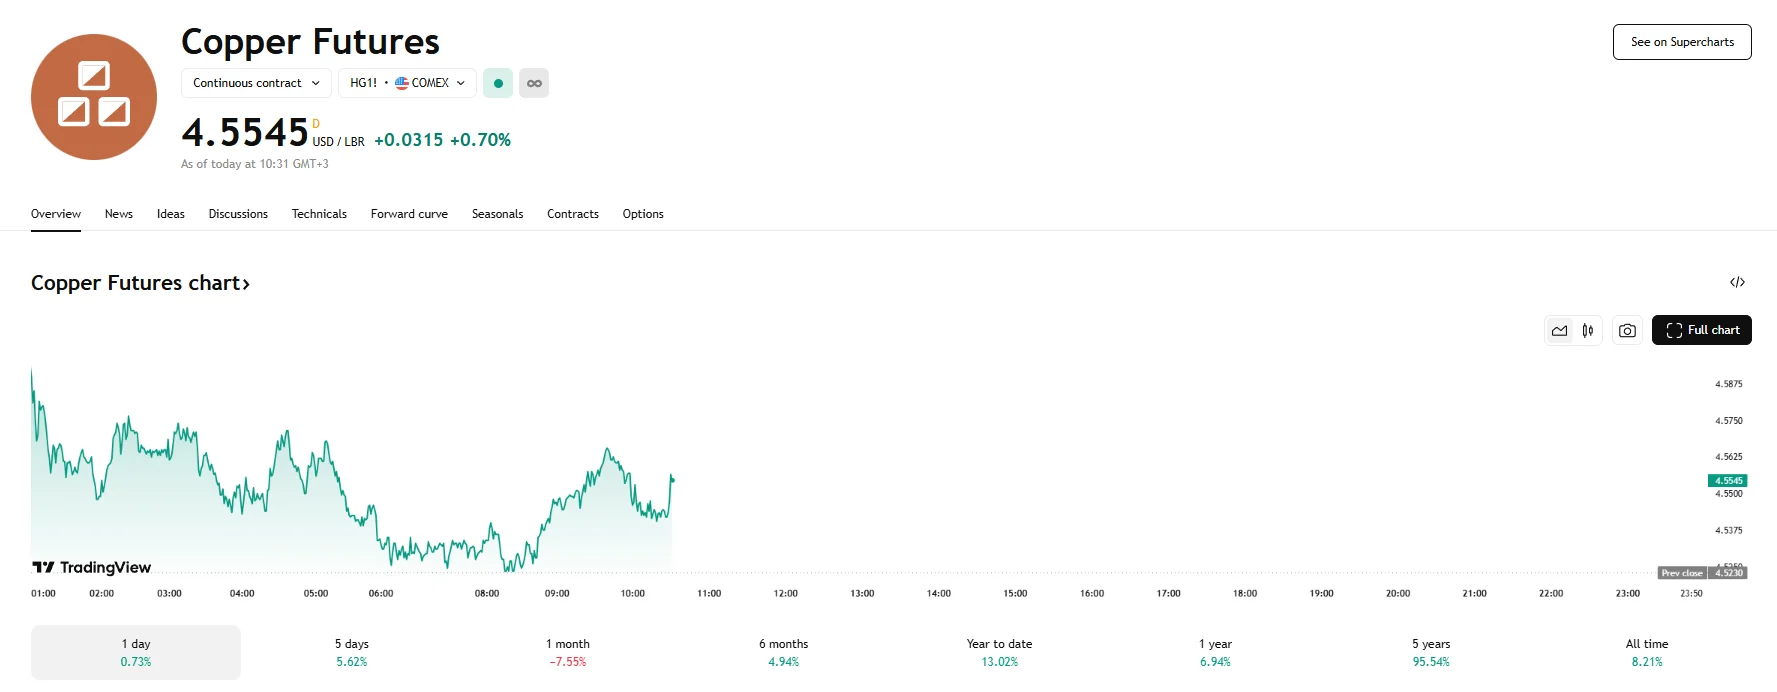Screen dimensions: 1777x692
Task: Click See on Supercharts button
Action: (1682, 42)
